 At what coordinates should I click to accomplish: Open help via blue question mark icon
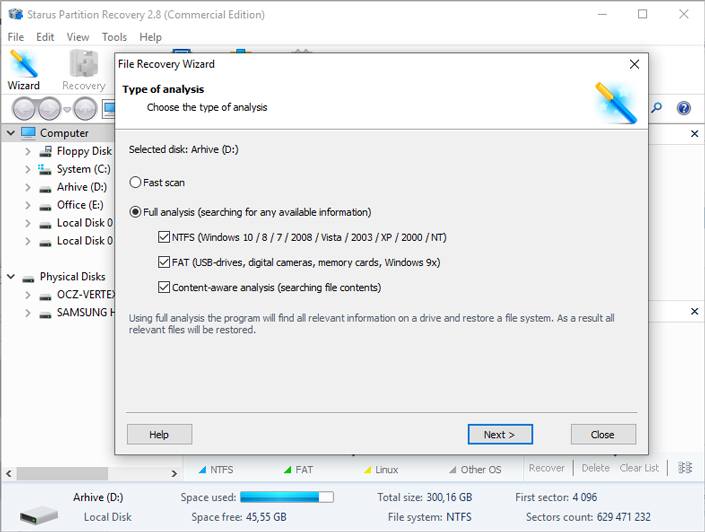(x=683, y=108)
